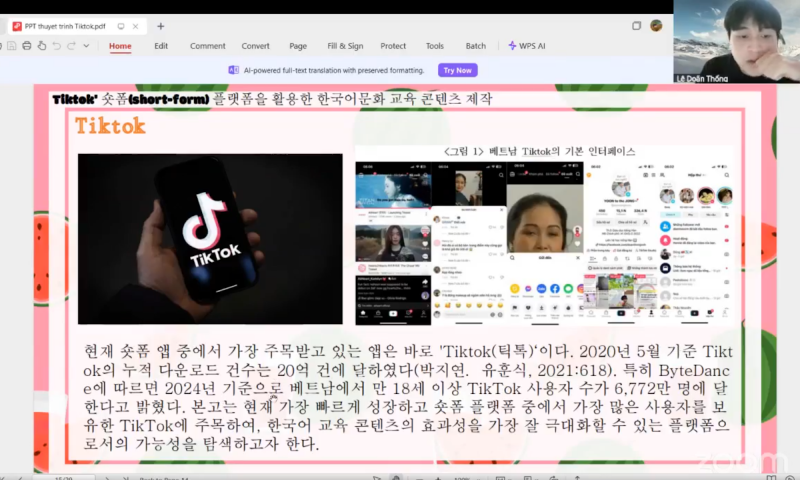Open the Home ribbon tab

(x=120, y=46)
